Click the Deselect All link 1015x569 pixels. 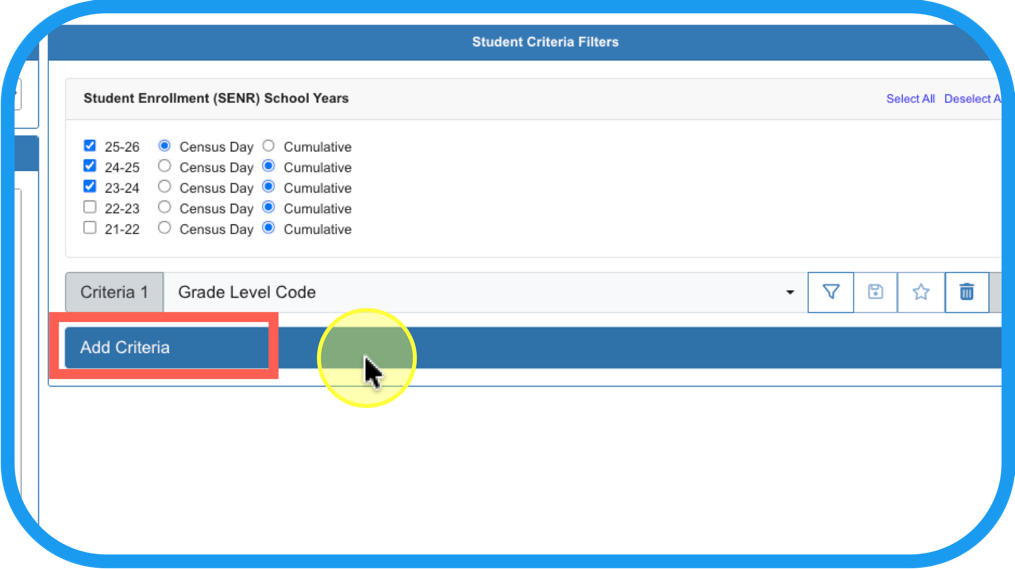(972, 99)
